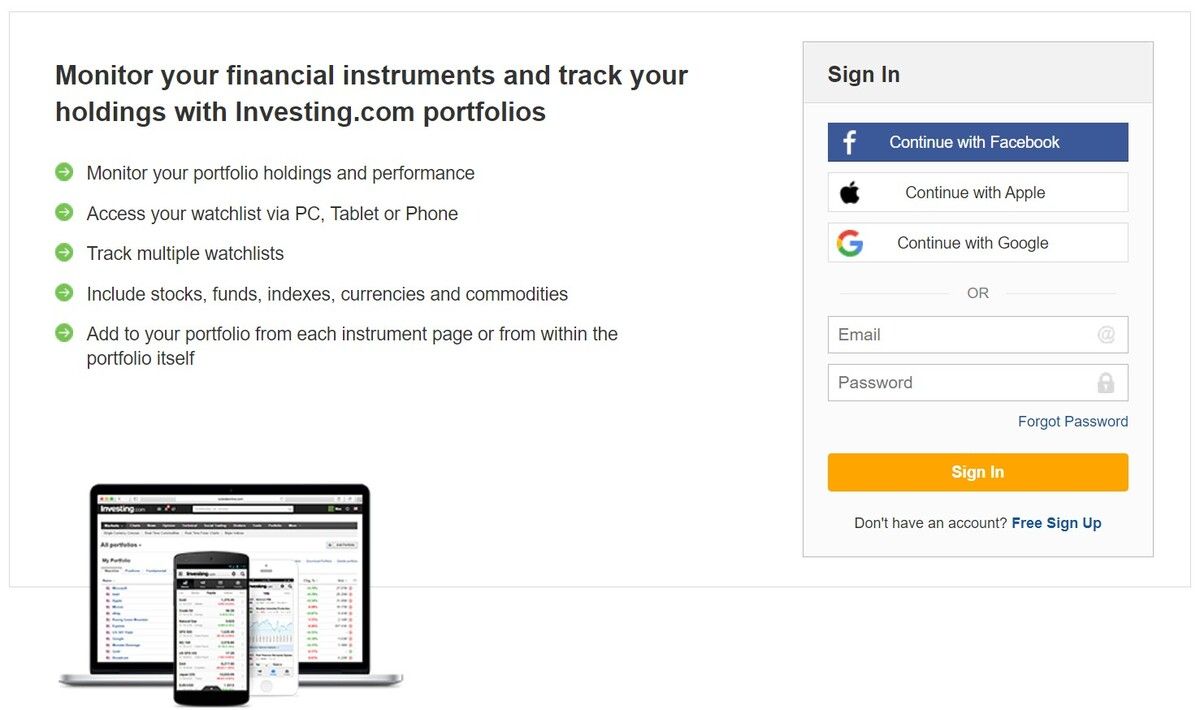The height and width of the screenshot is (710, 1200).
Task: Click the Facebook logo icon
Action: point(849,141)
